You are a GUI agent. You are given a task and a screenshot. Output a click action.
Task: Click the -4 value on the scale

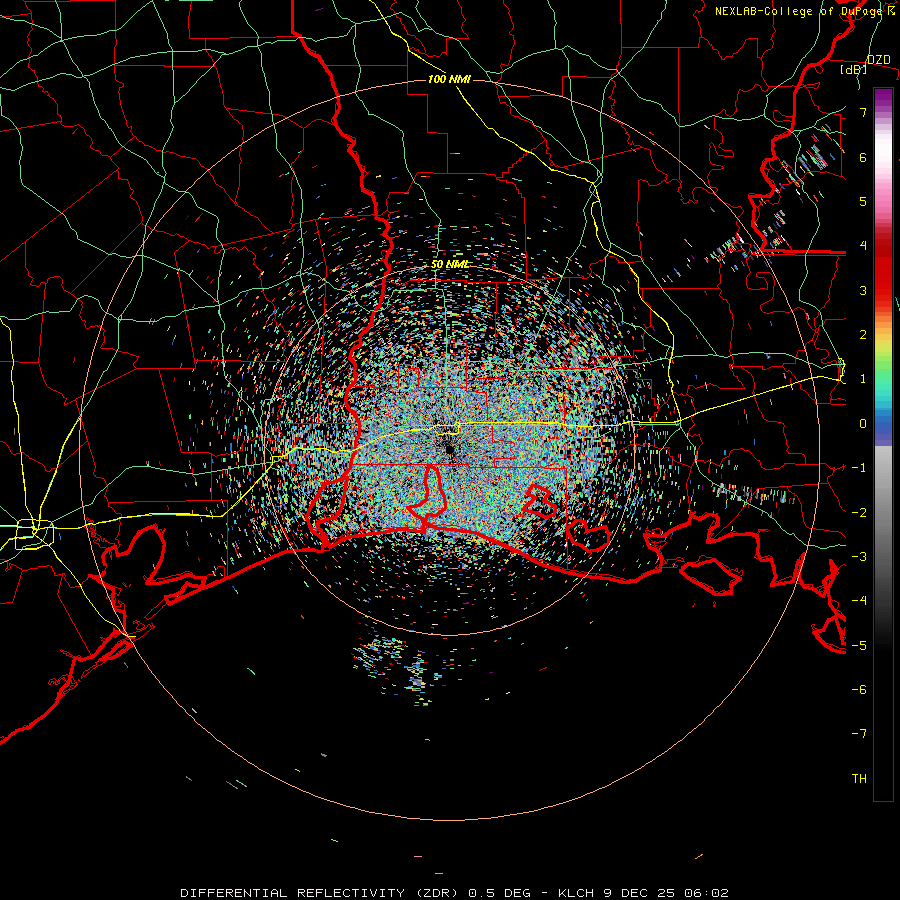[x=859, y=601]
